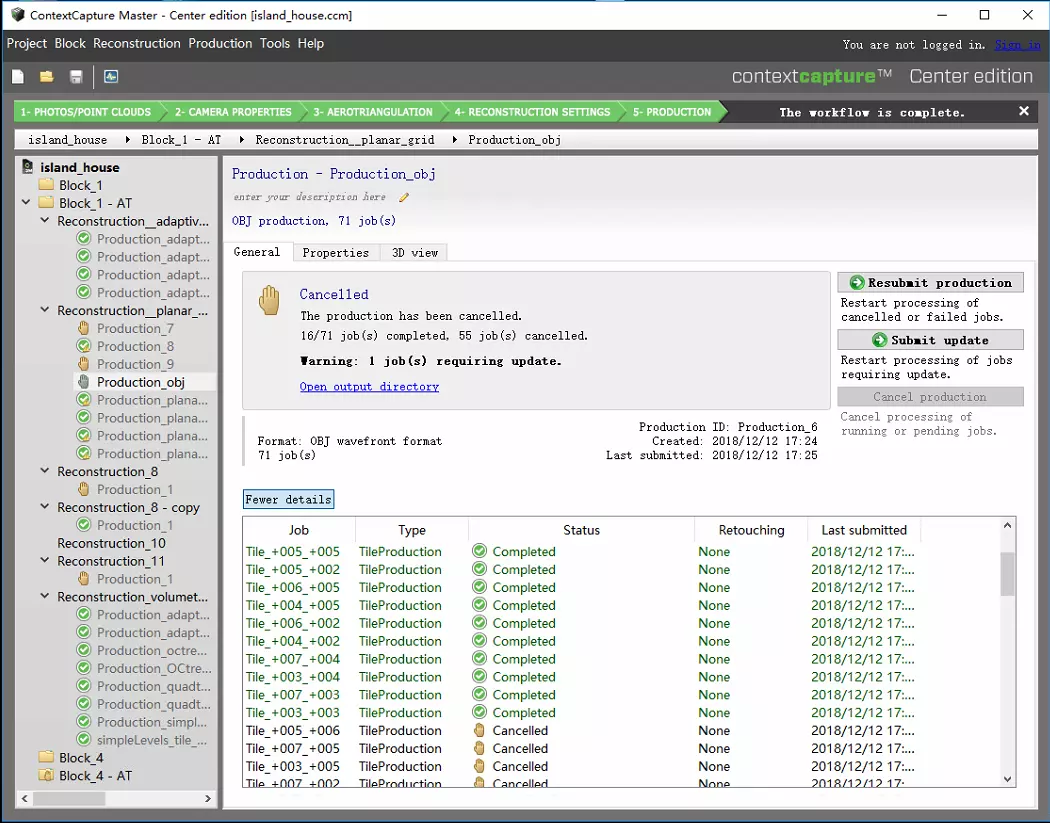The width and height of the screenshot is (1050, 823).
Task: Click the Resubmit production button
Action: tap(930, 283)
